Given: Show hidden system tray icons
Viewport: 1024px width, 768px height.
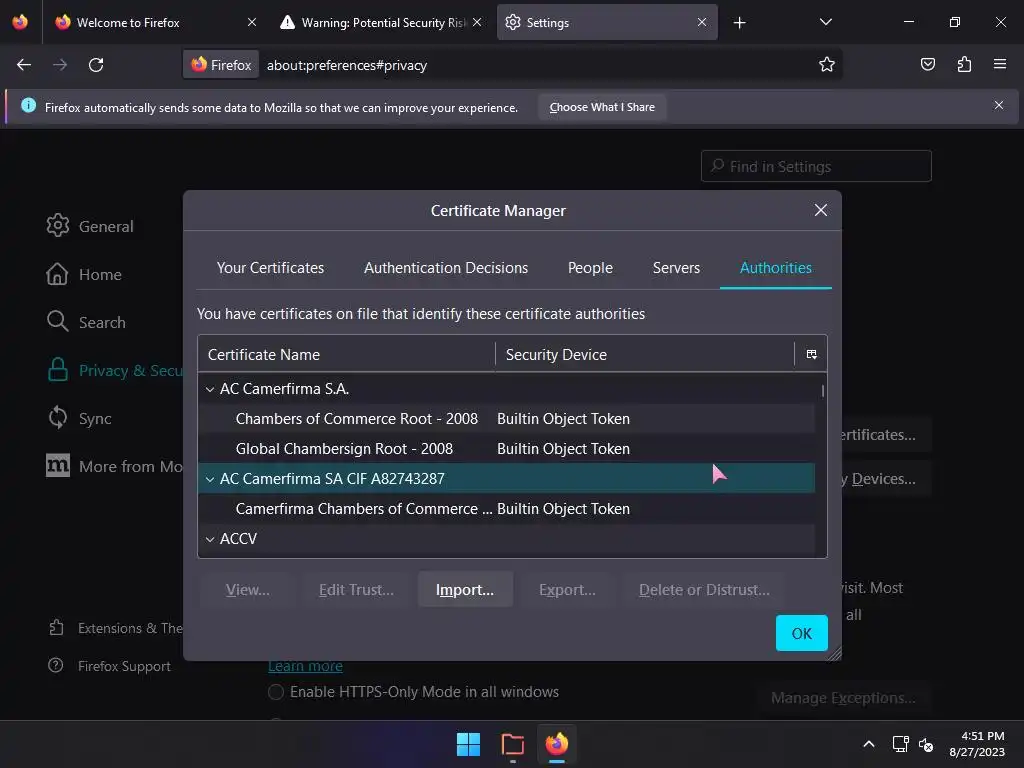Looking at the screenshot, I should click(869, 744).
